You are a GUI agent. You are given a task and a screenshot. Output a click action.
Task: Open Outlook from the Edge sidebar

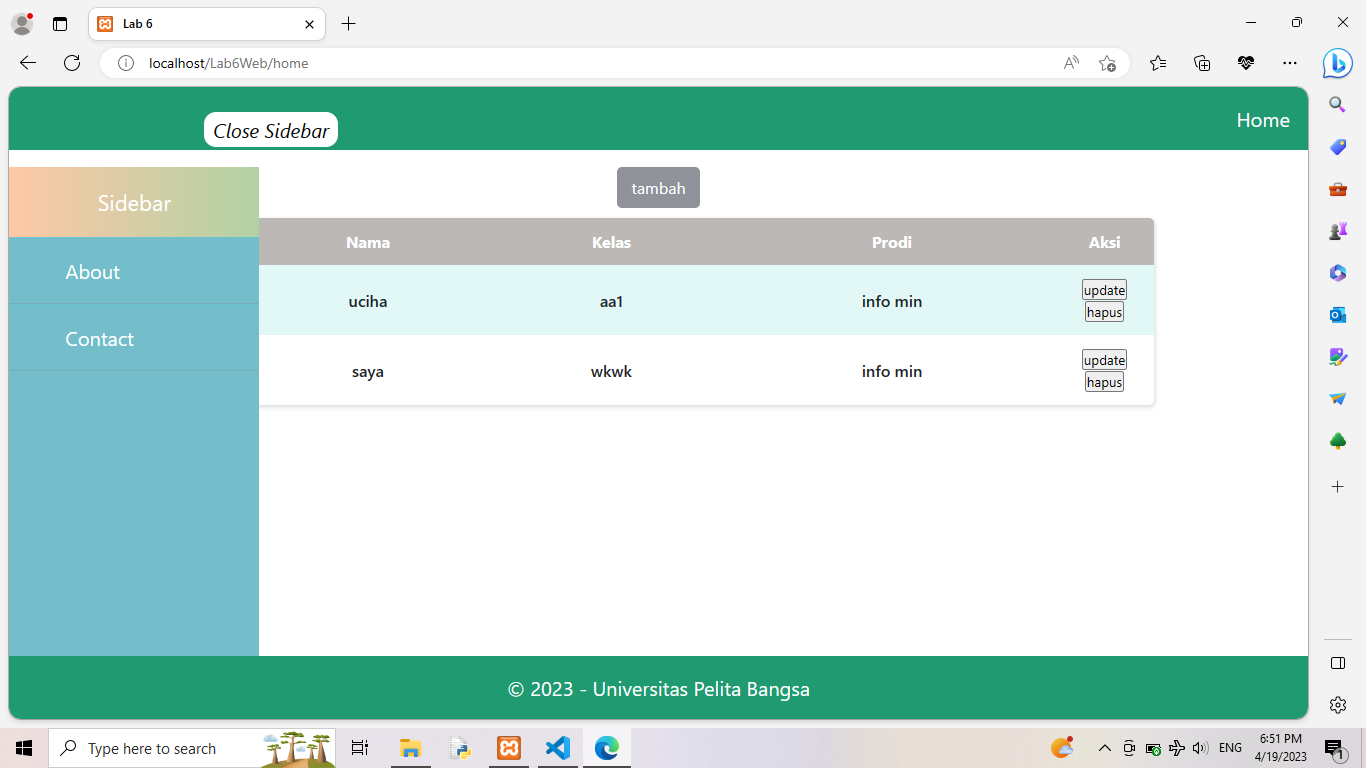click(x=1337, y=314)
